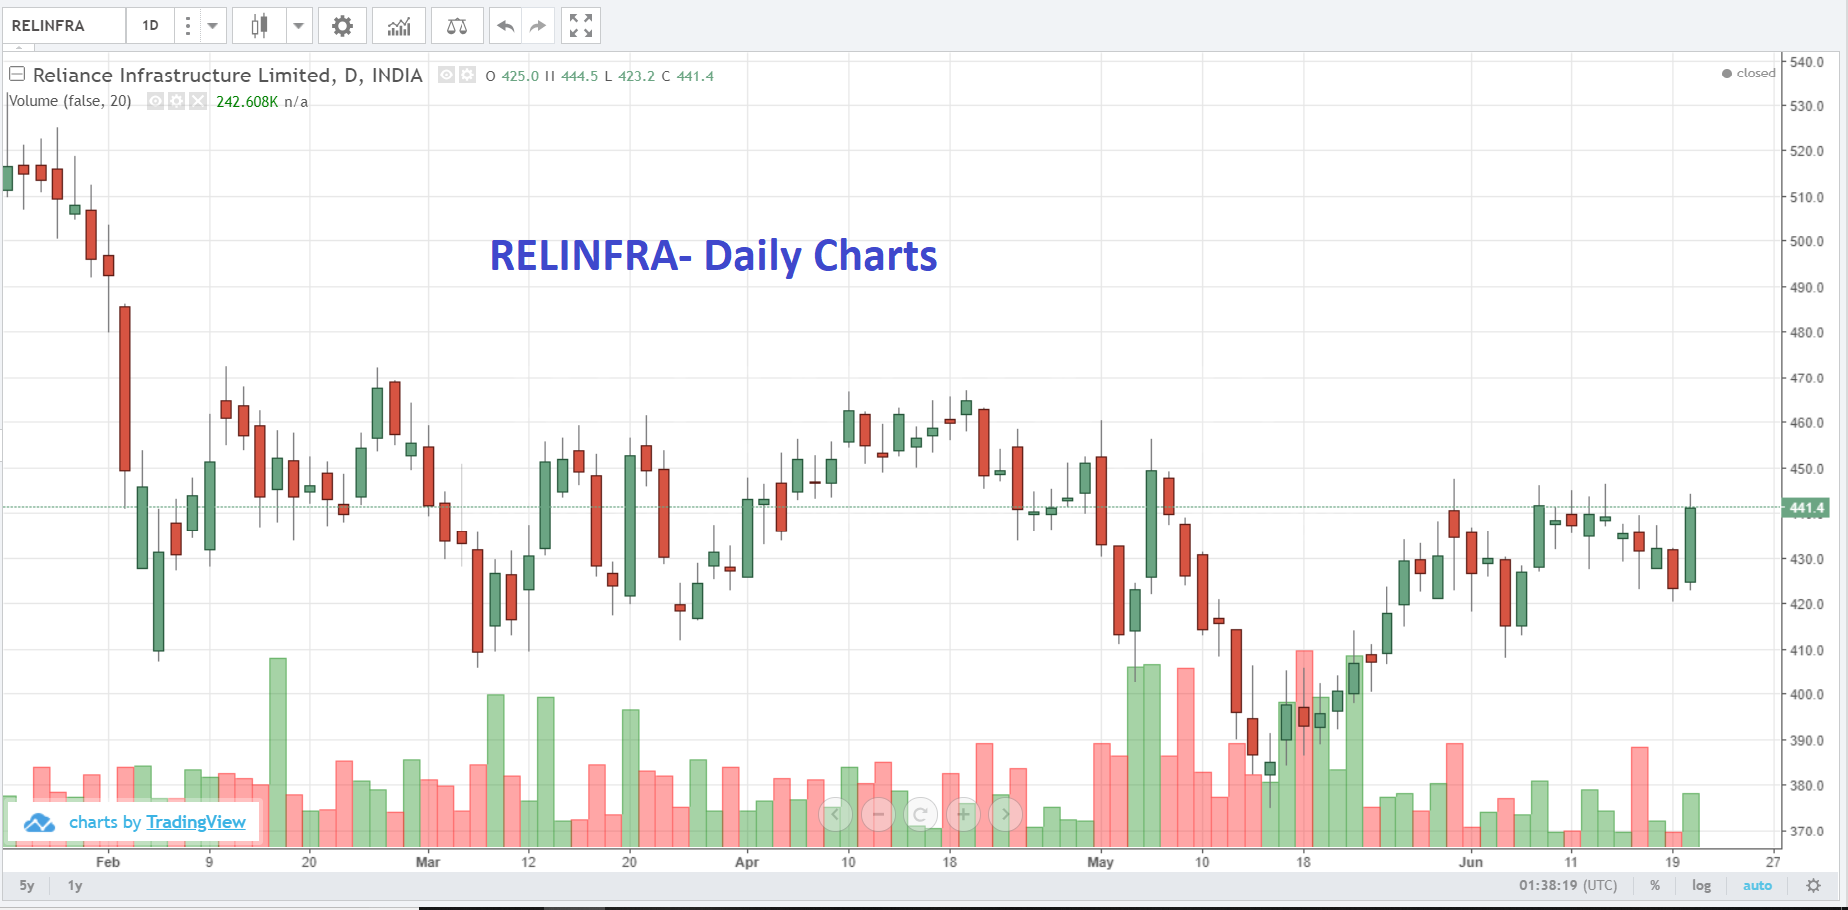Open Volume indicator settings
This screenshot has width=1848, height=910.
pyautogui.click(x=176, y=101)
